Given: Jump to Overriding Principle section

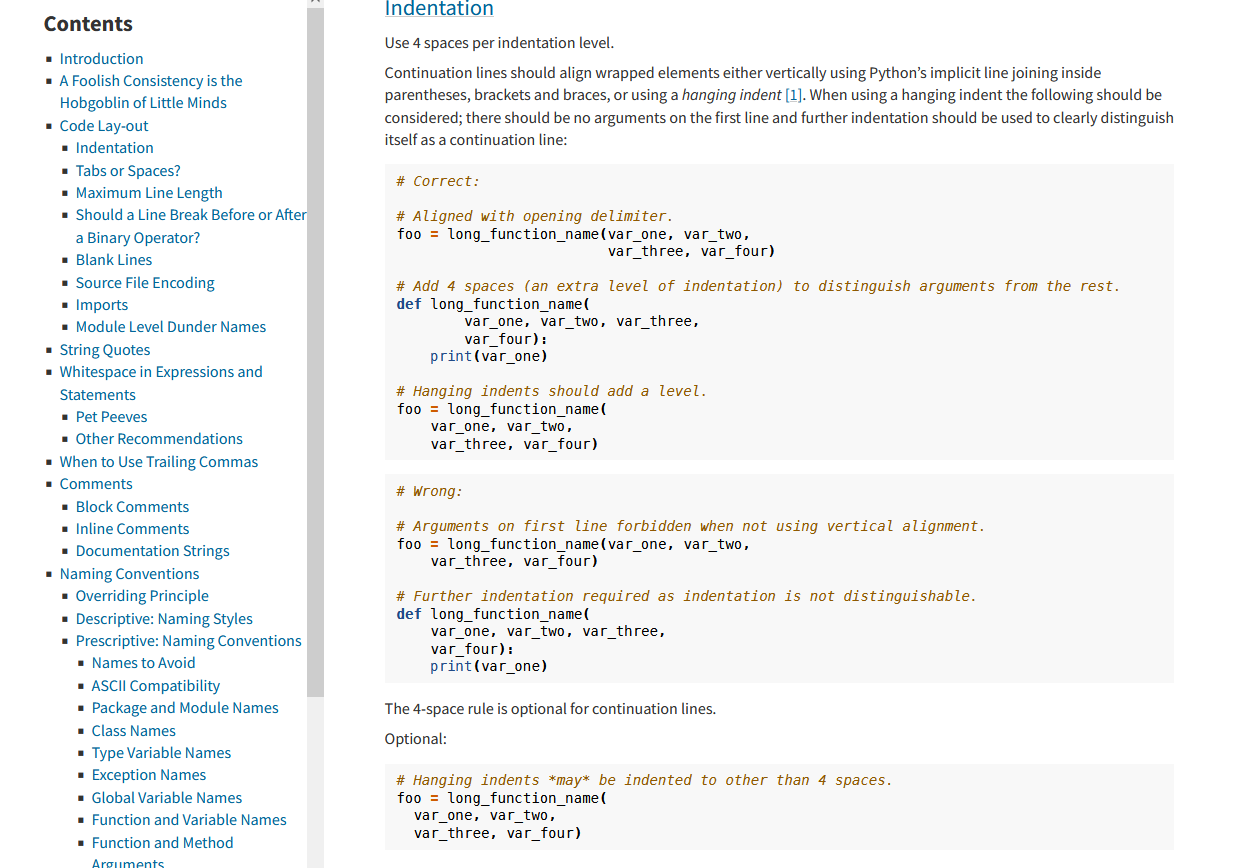Looking at the screenshot, I should (142, 596).
